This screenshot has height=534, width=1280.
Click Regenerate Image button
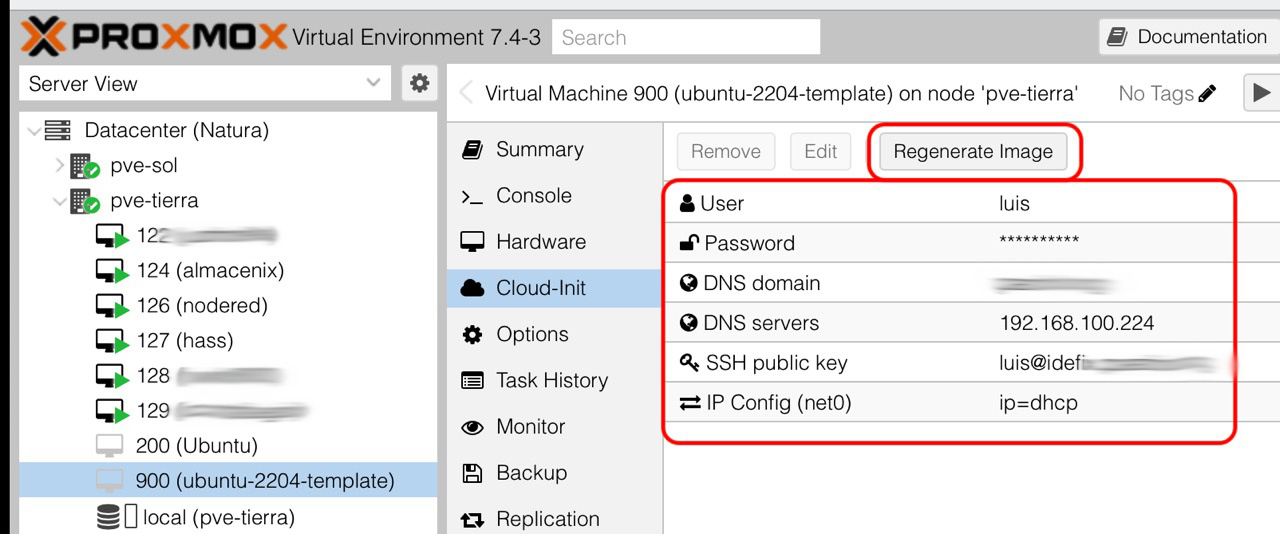point(973,151)
